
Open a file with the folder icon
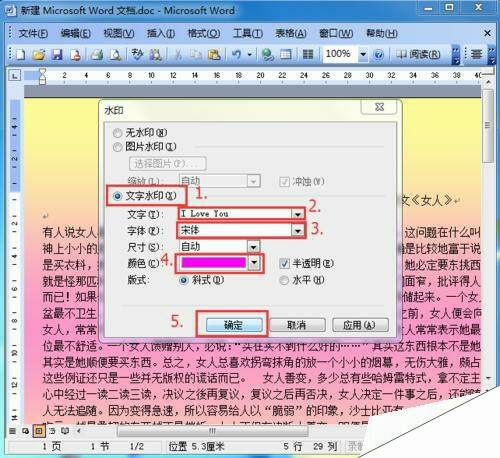[39, 54]
